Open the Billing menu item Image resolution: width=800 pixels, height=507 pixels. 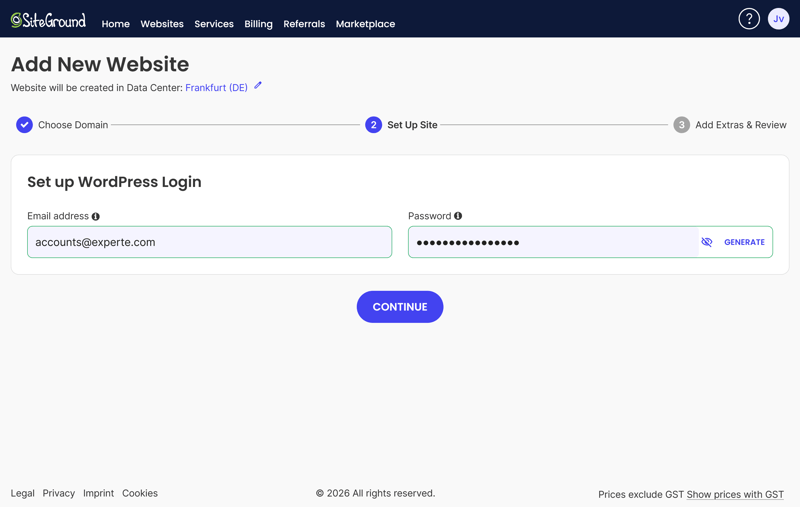pos(258,24)
